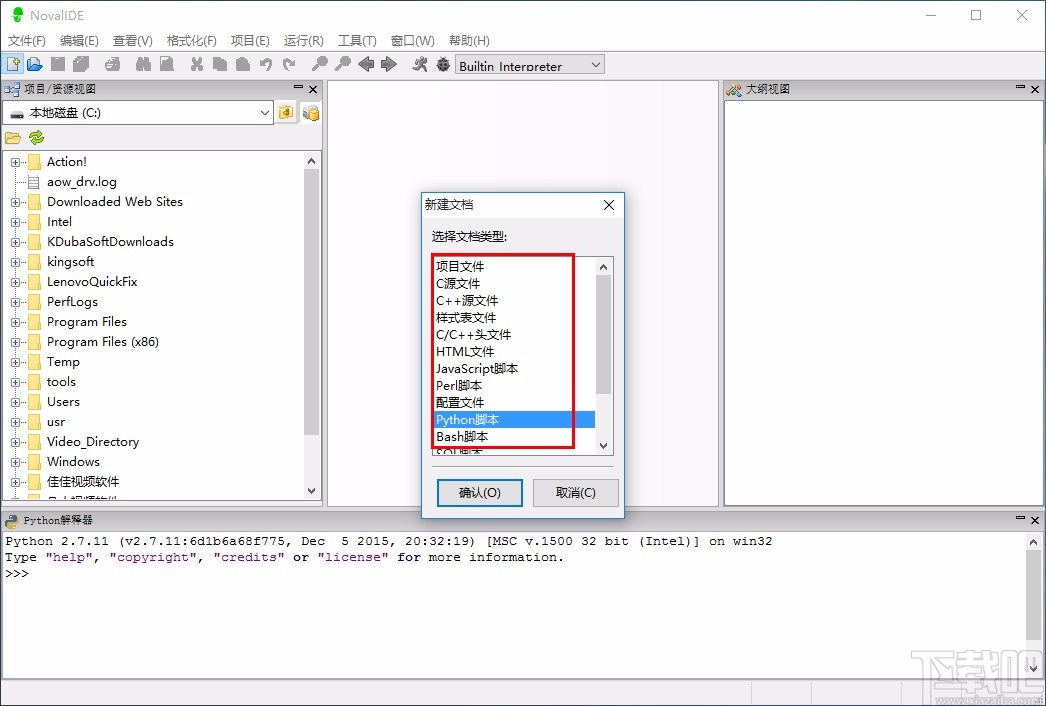This screenshot has height=706, width=1046.
Task: Minimize the 大纲视图 outline panel
Action: [1019, 89]
